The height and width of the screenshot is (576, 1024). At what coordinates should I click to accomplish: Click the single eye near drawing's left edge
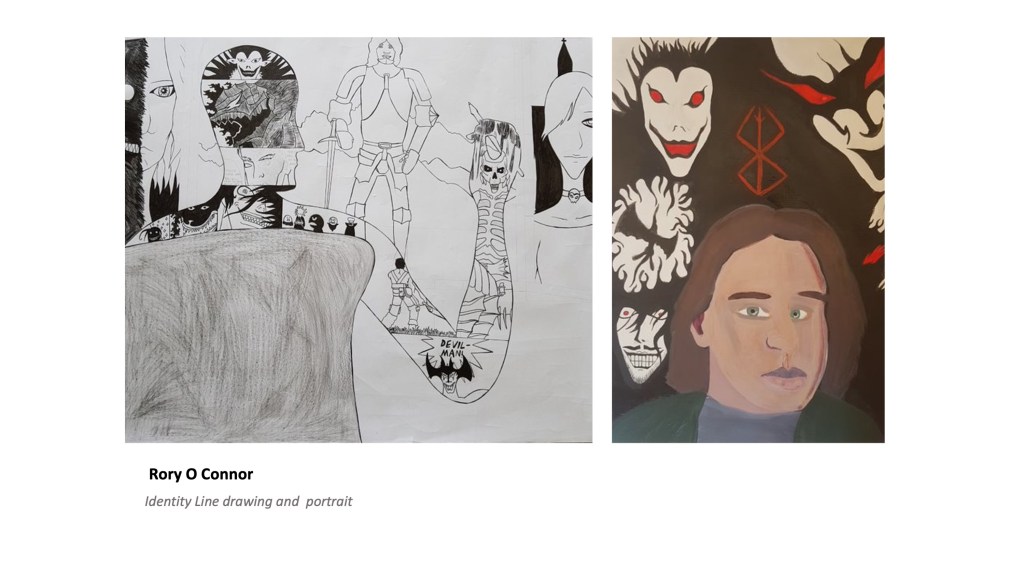[162, 91]
